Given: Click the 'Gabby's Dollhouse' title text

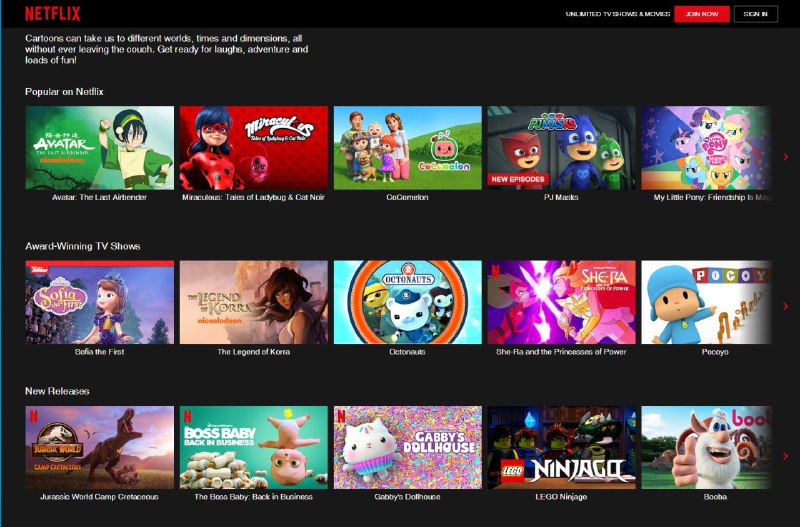Looking at the screenshot, I should 407,496.
